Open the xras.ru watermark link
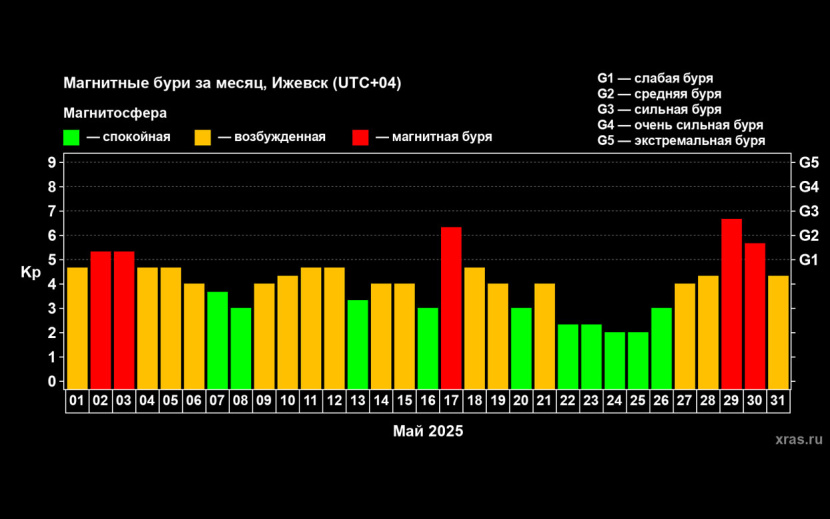Screen dimensions: 830x519 coord(798,438)
